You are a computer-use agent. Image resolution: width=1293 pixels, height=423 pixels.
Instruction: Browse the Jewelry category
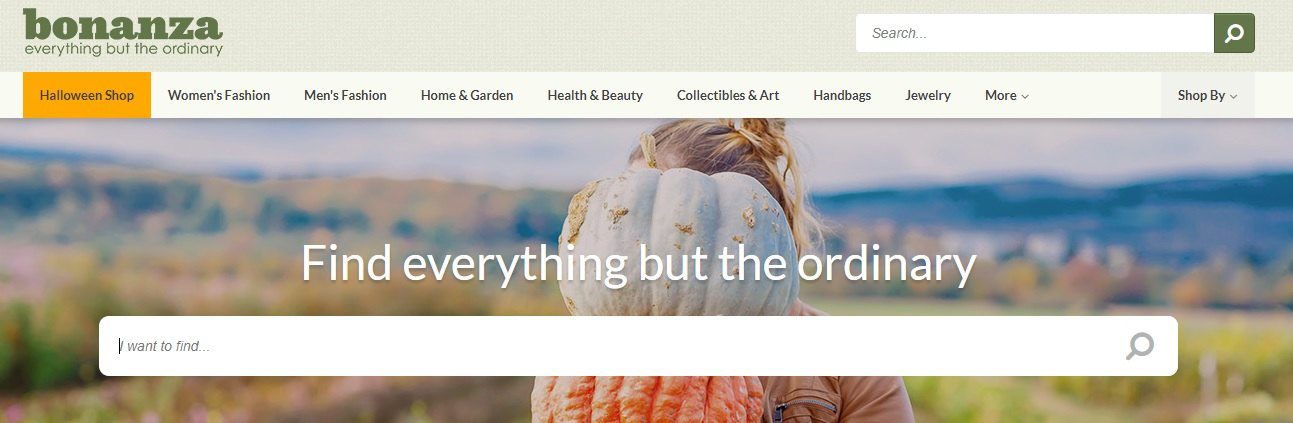pyautogui.click(x=928, y=95)
